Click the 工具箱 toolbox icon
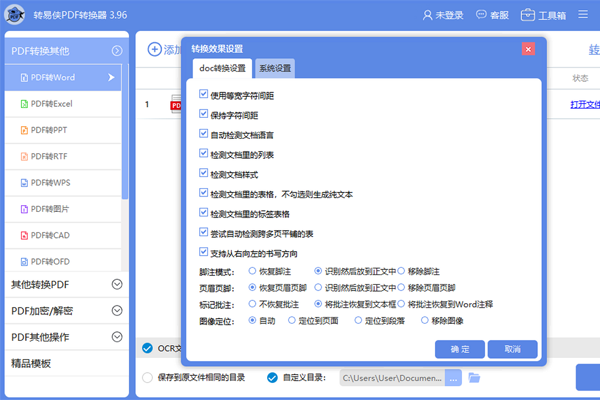The width and height of the screenshot is (600, 400). tap(528, 16)
